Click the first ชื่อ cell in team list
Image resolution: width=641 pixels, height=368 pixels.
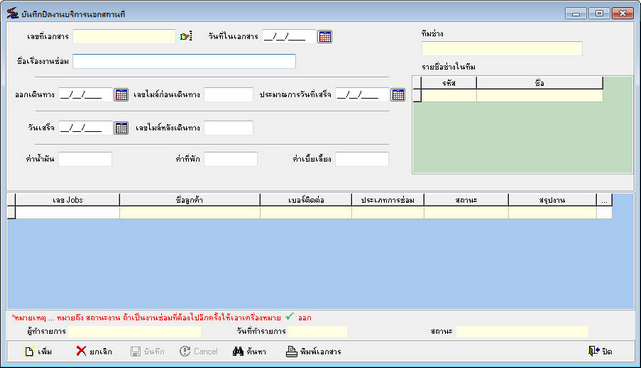540,96
